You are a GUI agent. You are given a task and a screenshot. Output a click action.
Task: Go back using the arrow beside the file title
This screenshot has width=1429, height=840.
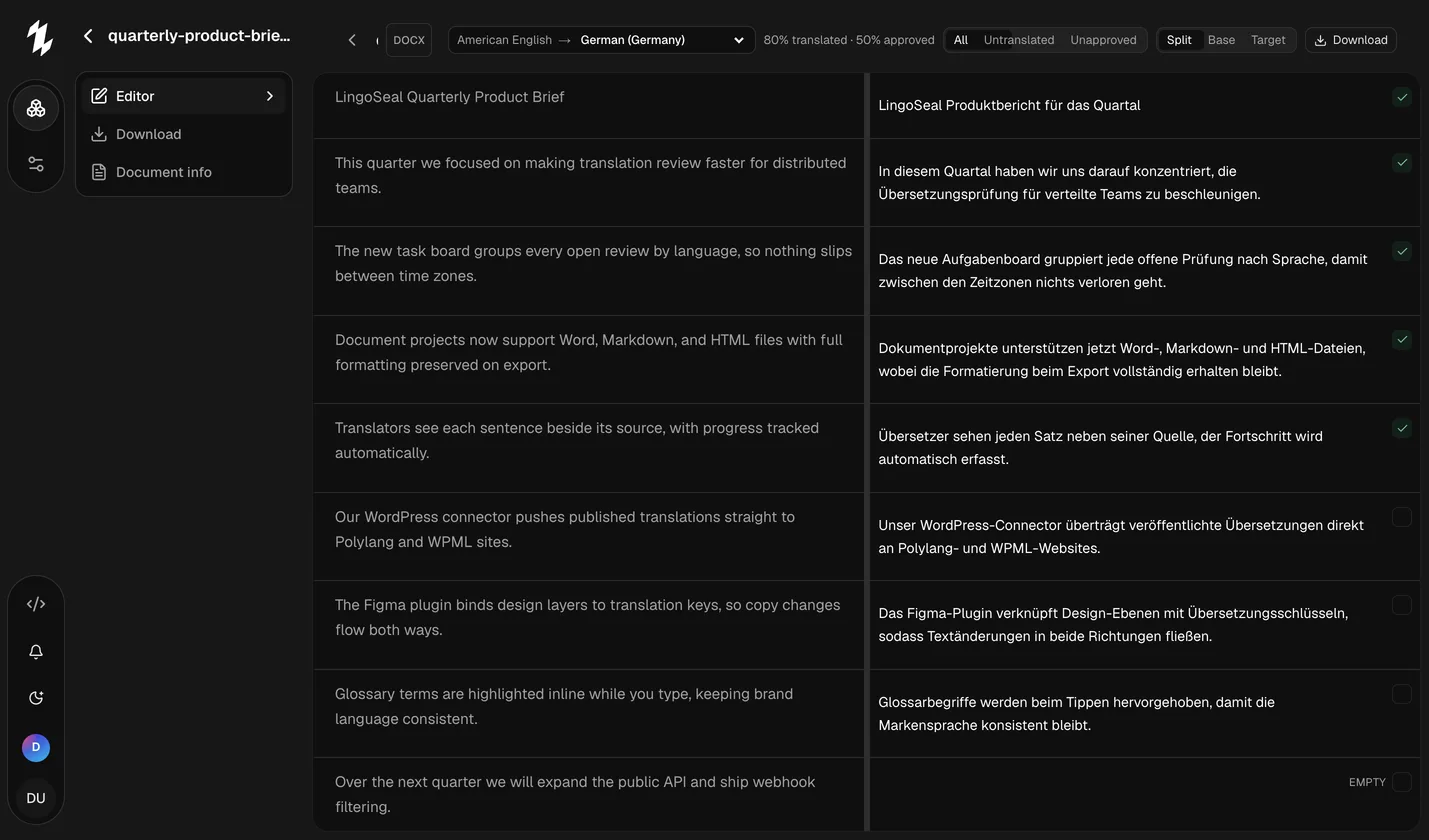88,36
